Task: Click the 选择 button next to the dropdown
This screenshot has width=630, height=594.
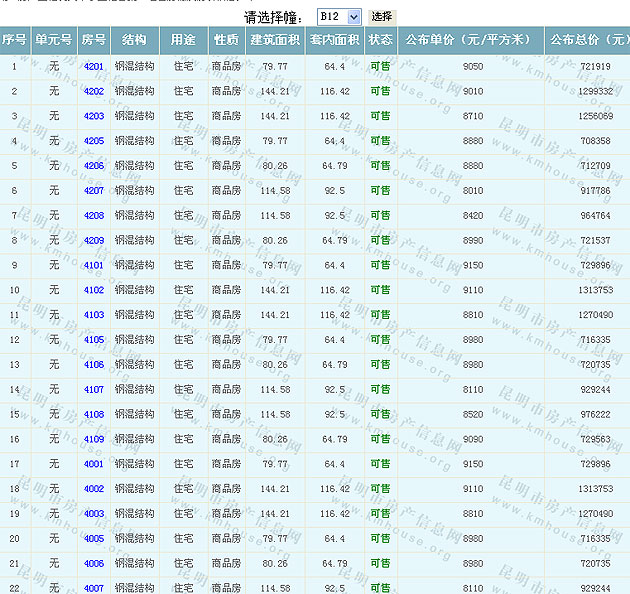Action: 381,17
